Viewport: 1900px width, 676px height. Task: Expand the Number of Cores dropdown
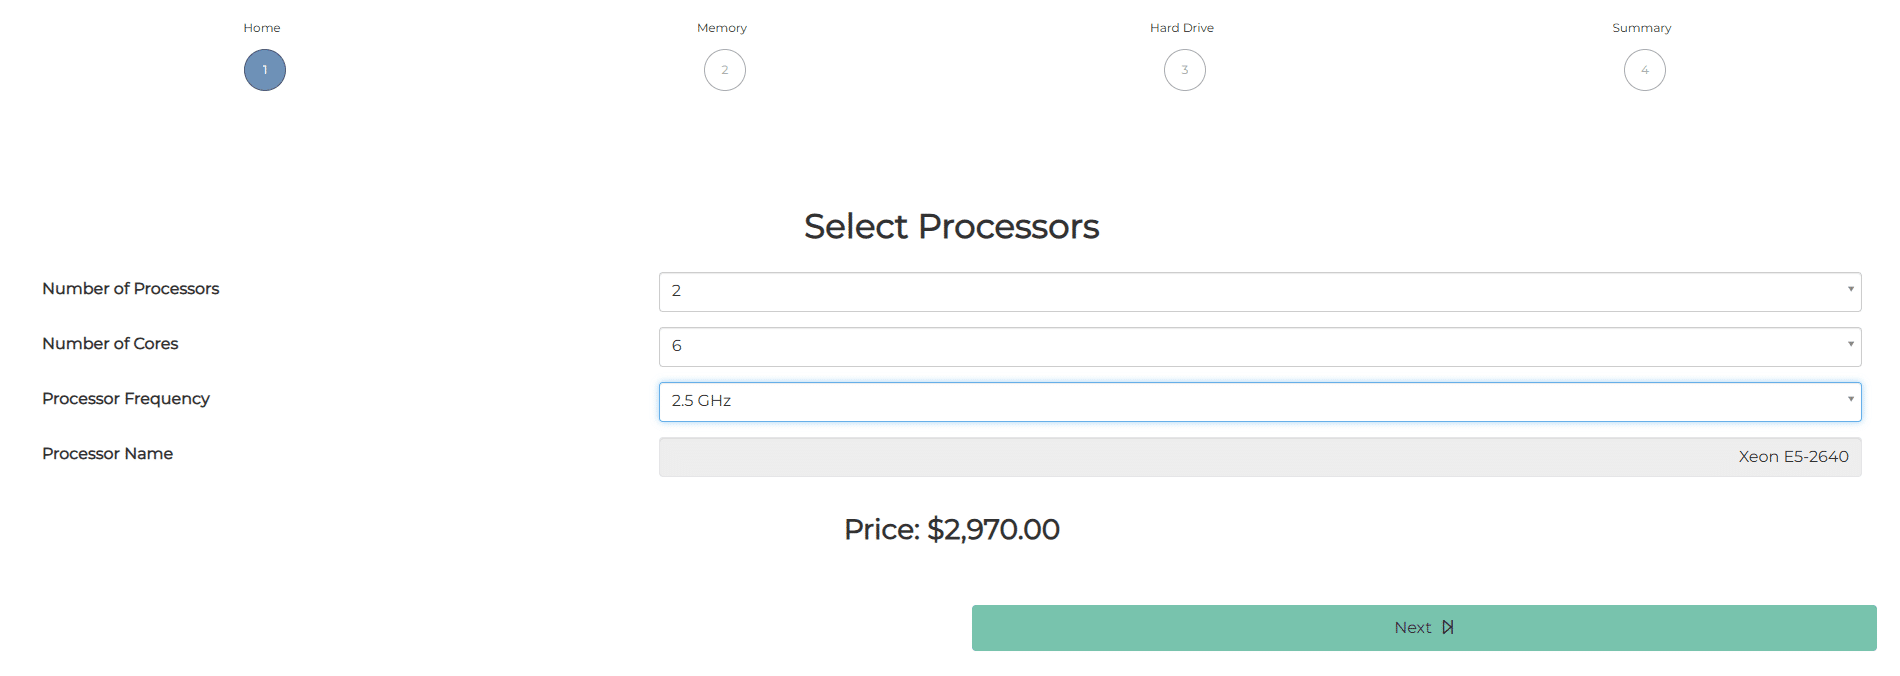point(1260,346)
